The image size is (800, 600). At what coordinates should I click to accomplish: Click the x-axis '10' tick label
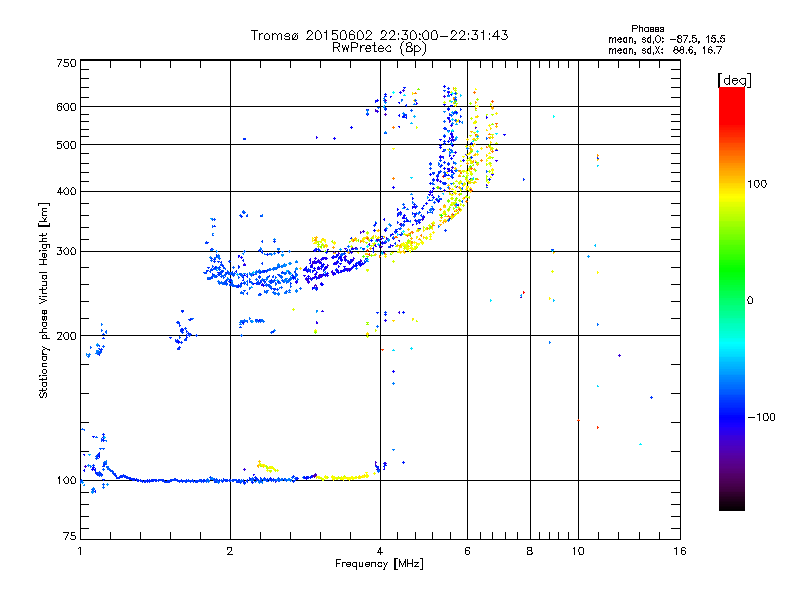578,551
